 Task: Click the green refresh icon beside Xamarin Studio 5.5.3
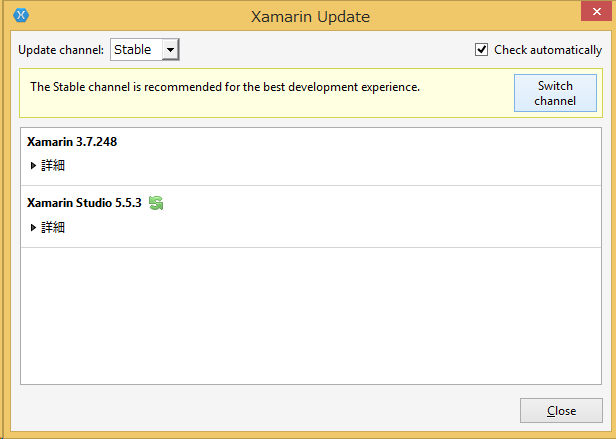(x=155, y=203)
